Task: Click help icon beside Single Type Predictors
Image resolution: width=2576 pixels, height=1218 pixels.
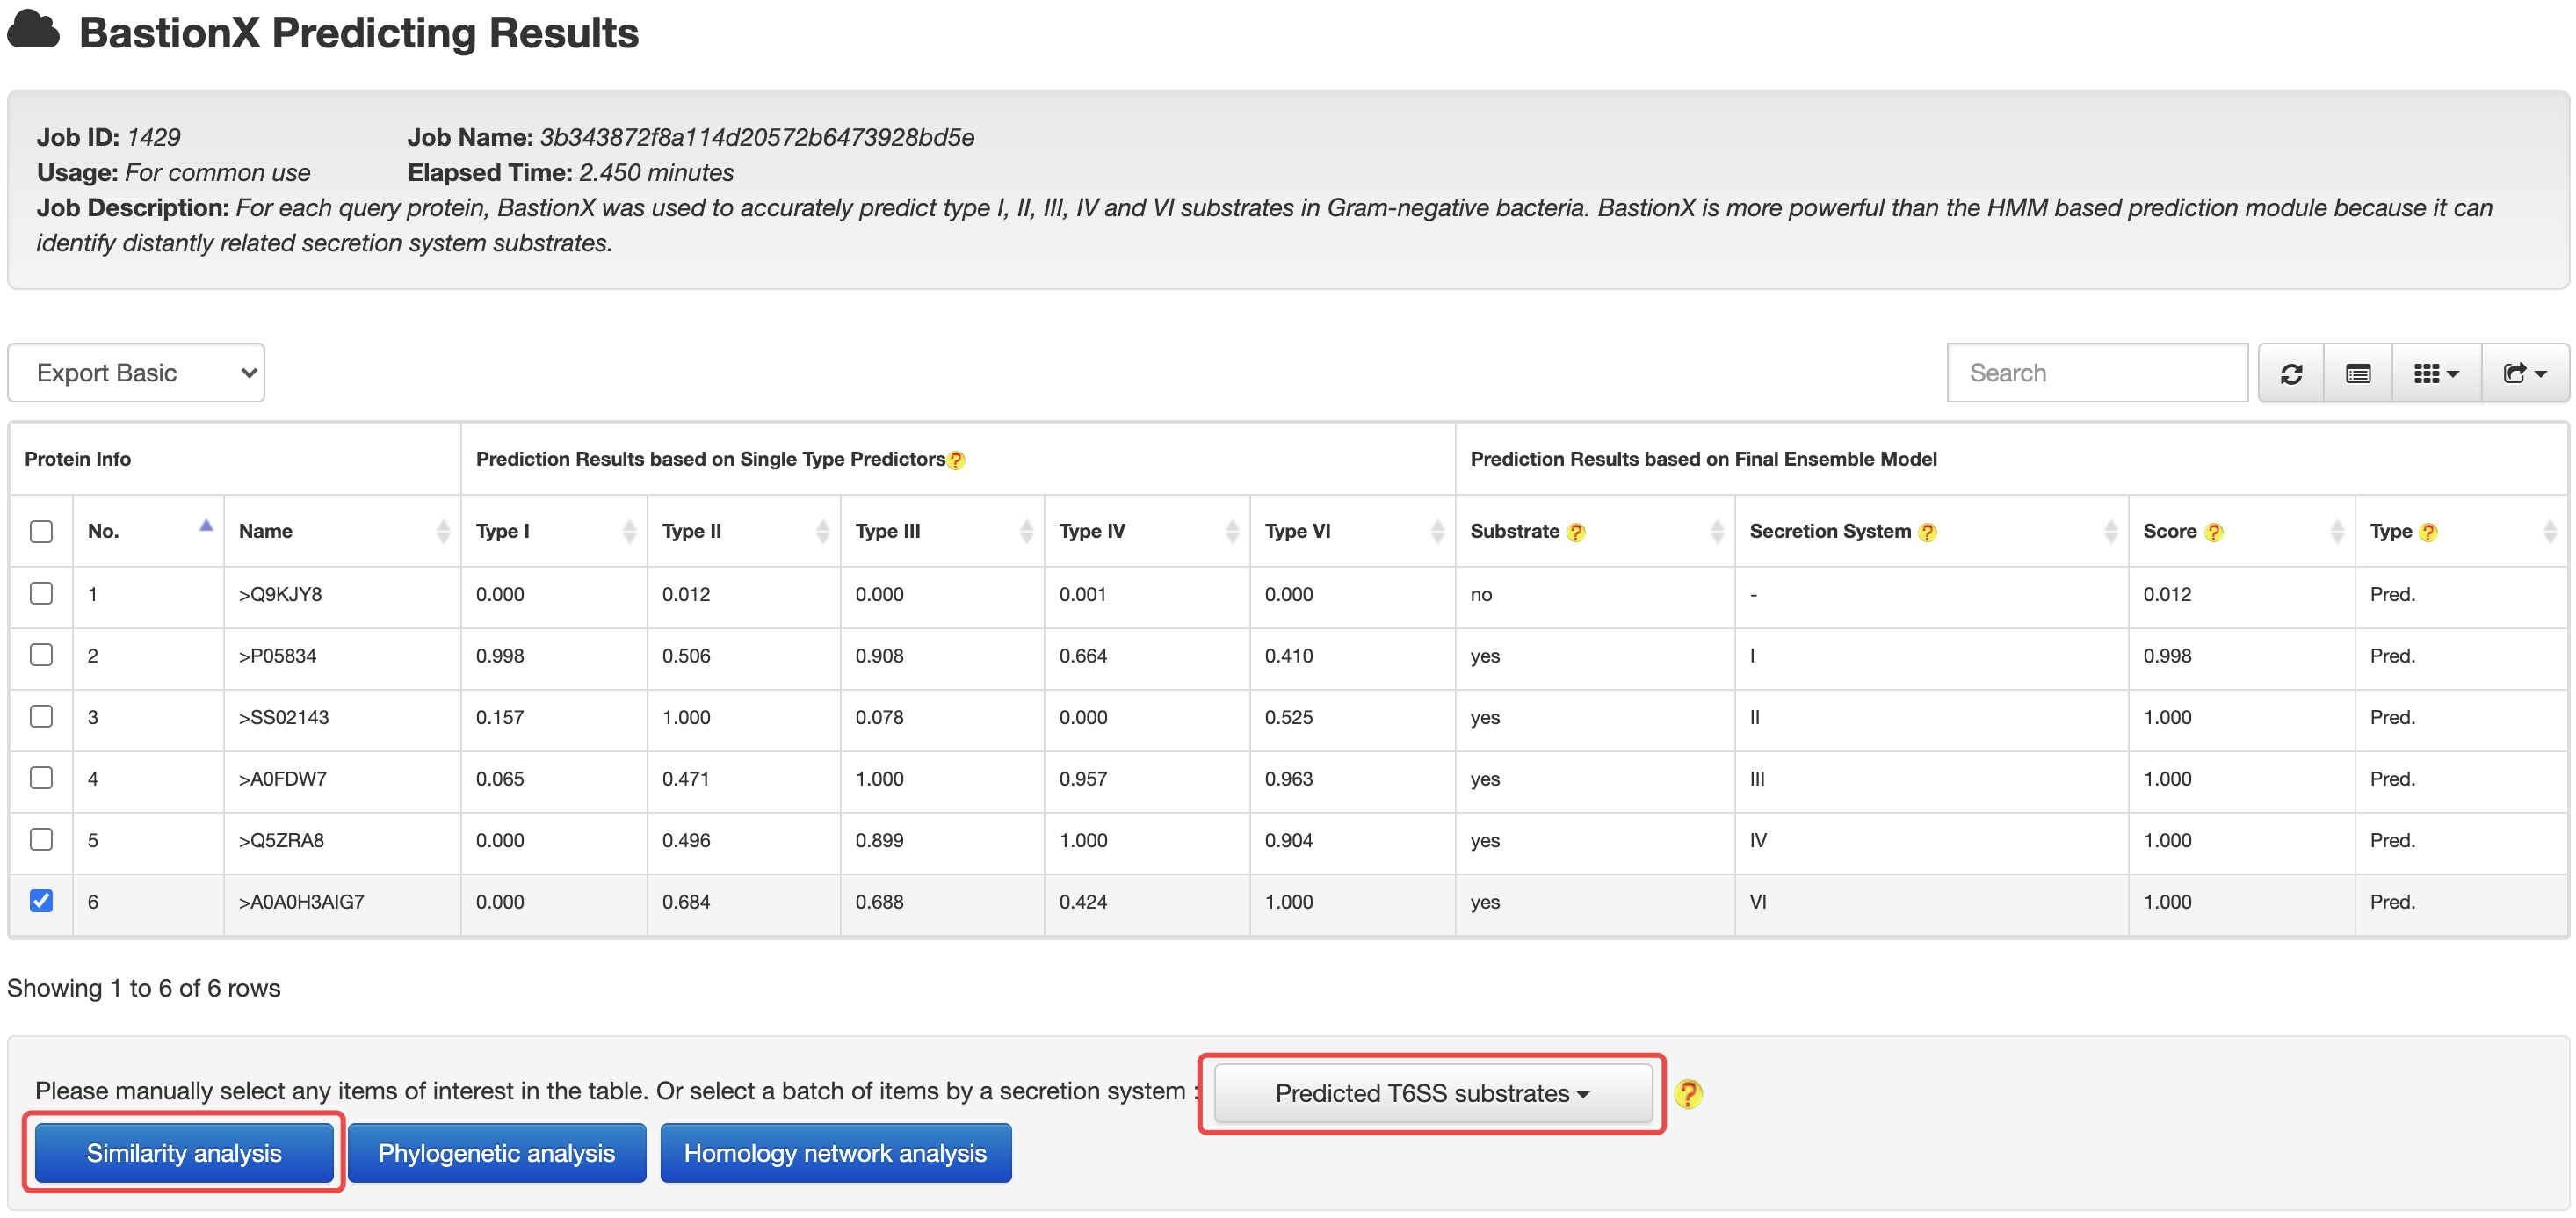Action: [x=956, y=460]
